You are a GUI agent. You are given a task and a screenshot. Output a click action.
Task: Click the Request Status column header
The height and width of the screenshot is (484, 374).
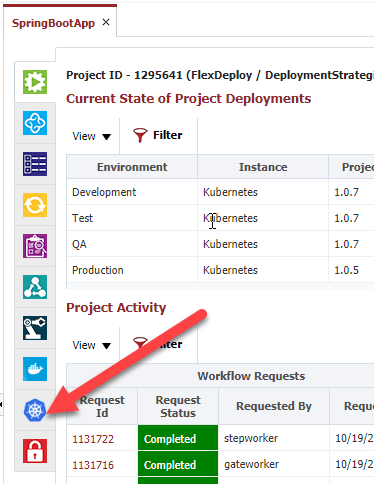point(178,406)
